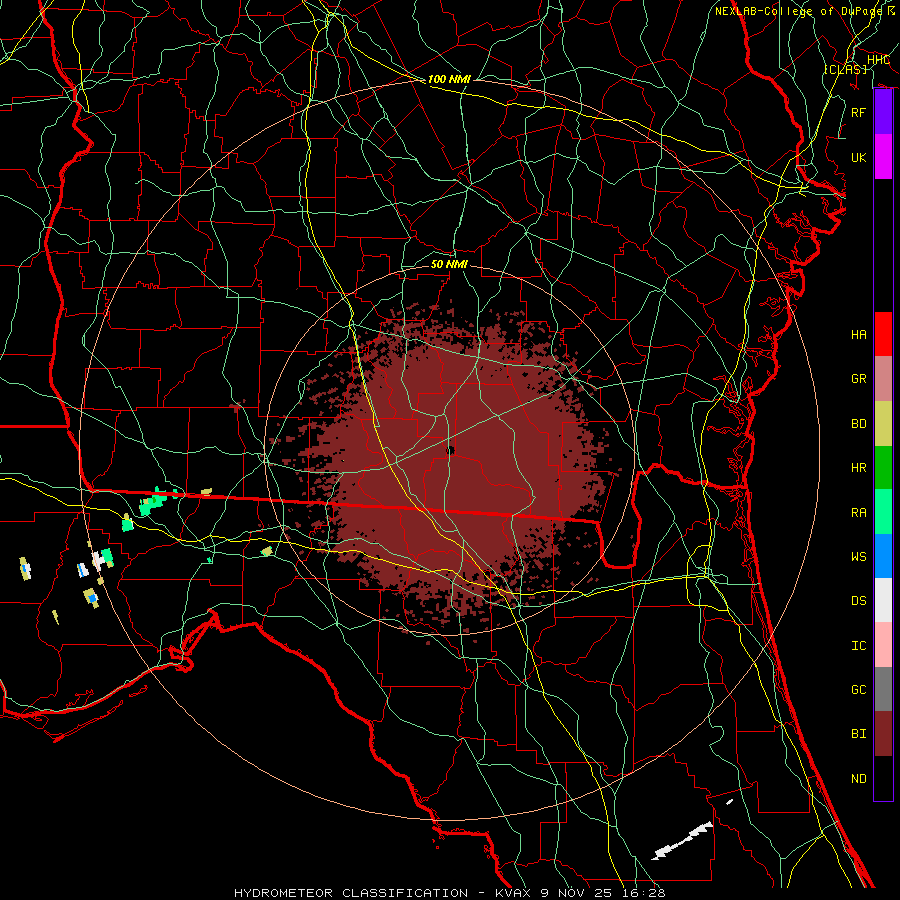Click the black radar site dot at center
This screenshot has height=900, width=900.
coord(451,451)
